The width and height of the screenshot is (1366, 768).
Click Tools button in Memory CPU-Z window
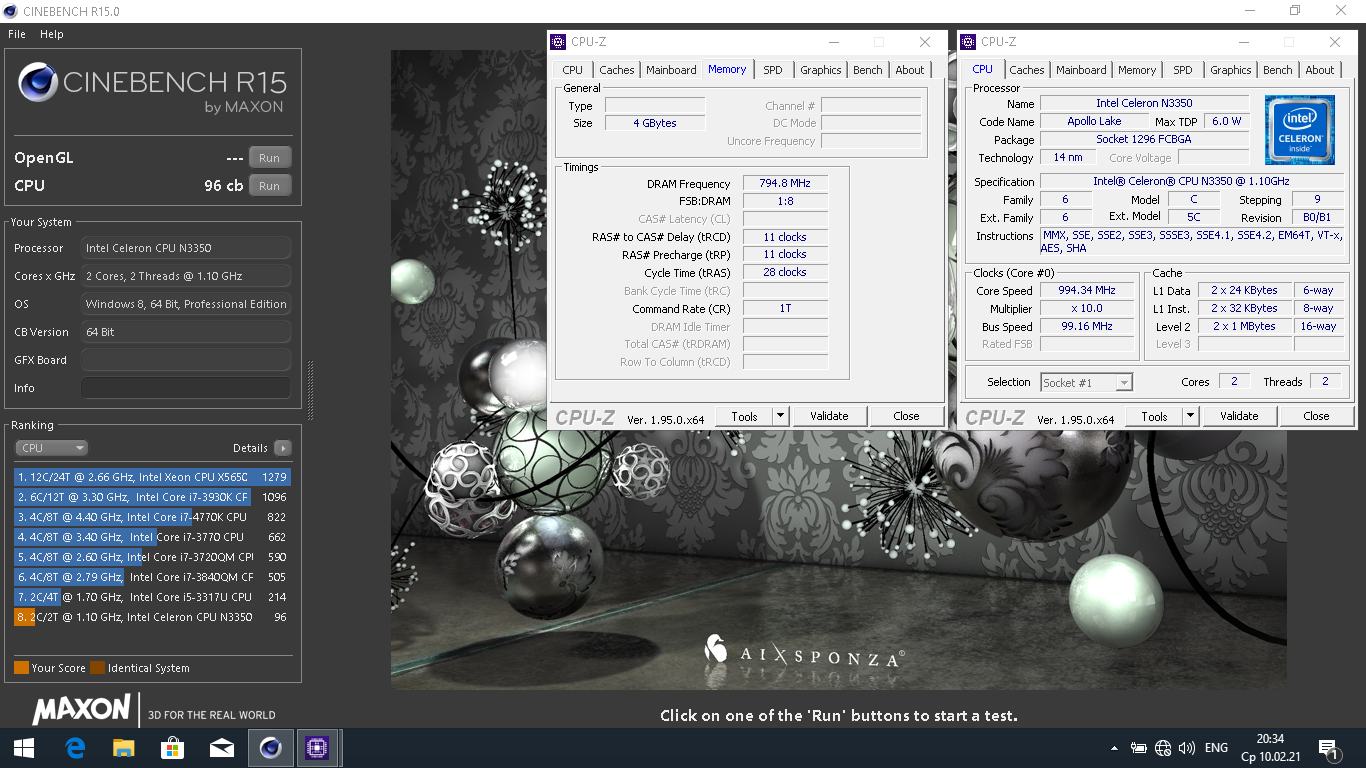click(744, 416)
